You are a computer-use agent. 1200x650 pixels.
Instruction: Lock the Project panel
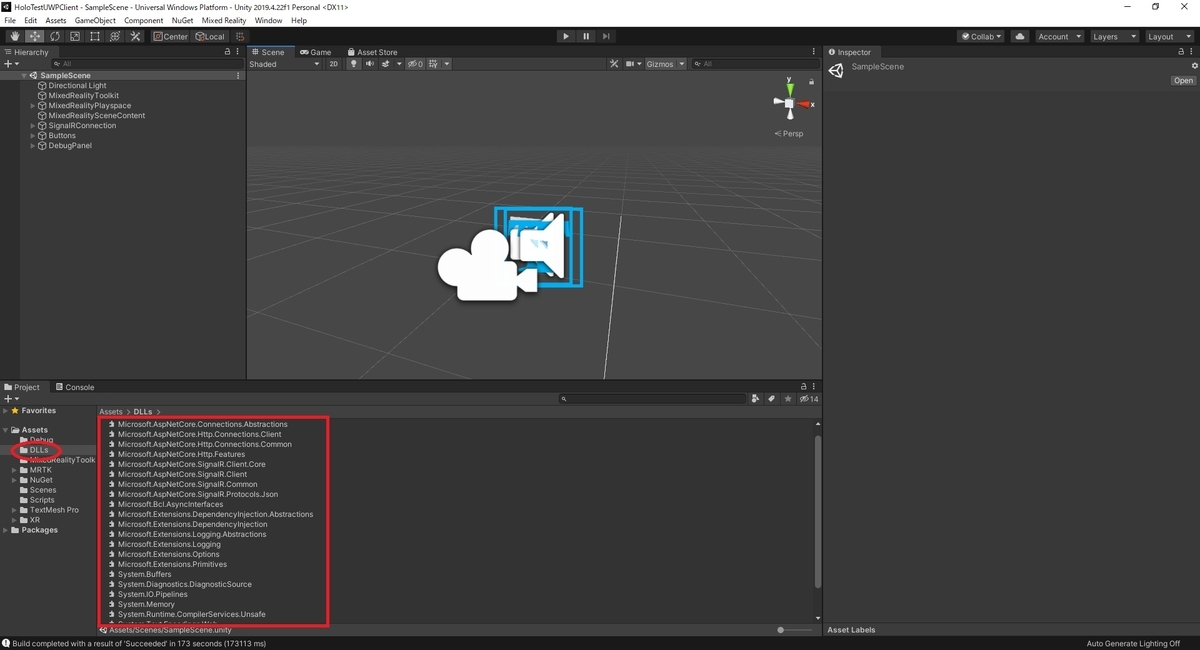coord(804,387)
